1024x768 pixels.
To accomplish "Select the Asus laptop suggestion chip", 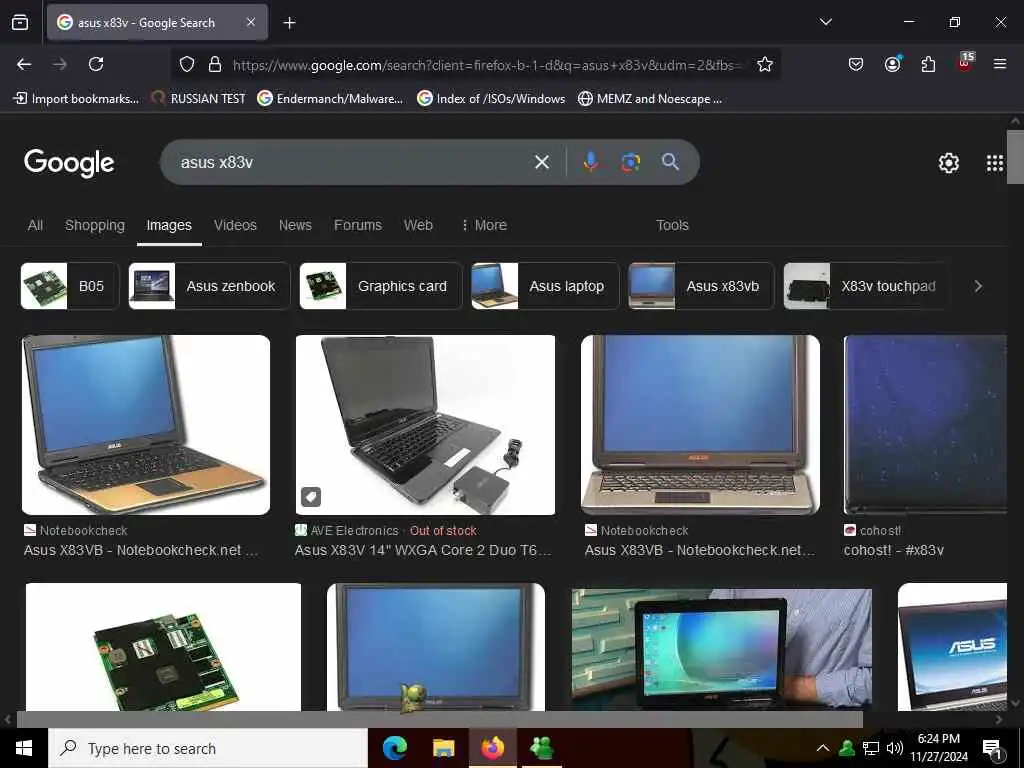I will pyautogui.click(x=545, y=286).
